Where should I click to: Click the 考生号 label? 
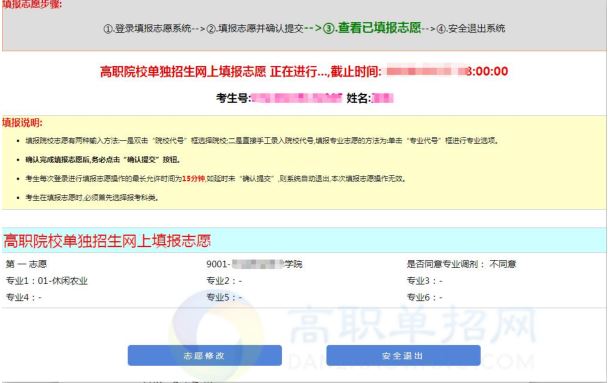233,98
